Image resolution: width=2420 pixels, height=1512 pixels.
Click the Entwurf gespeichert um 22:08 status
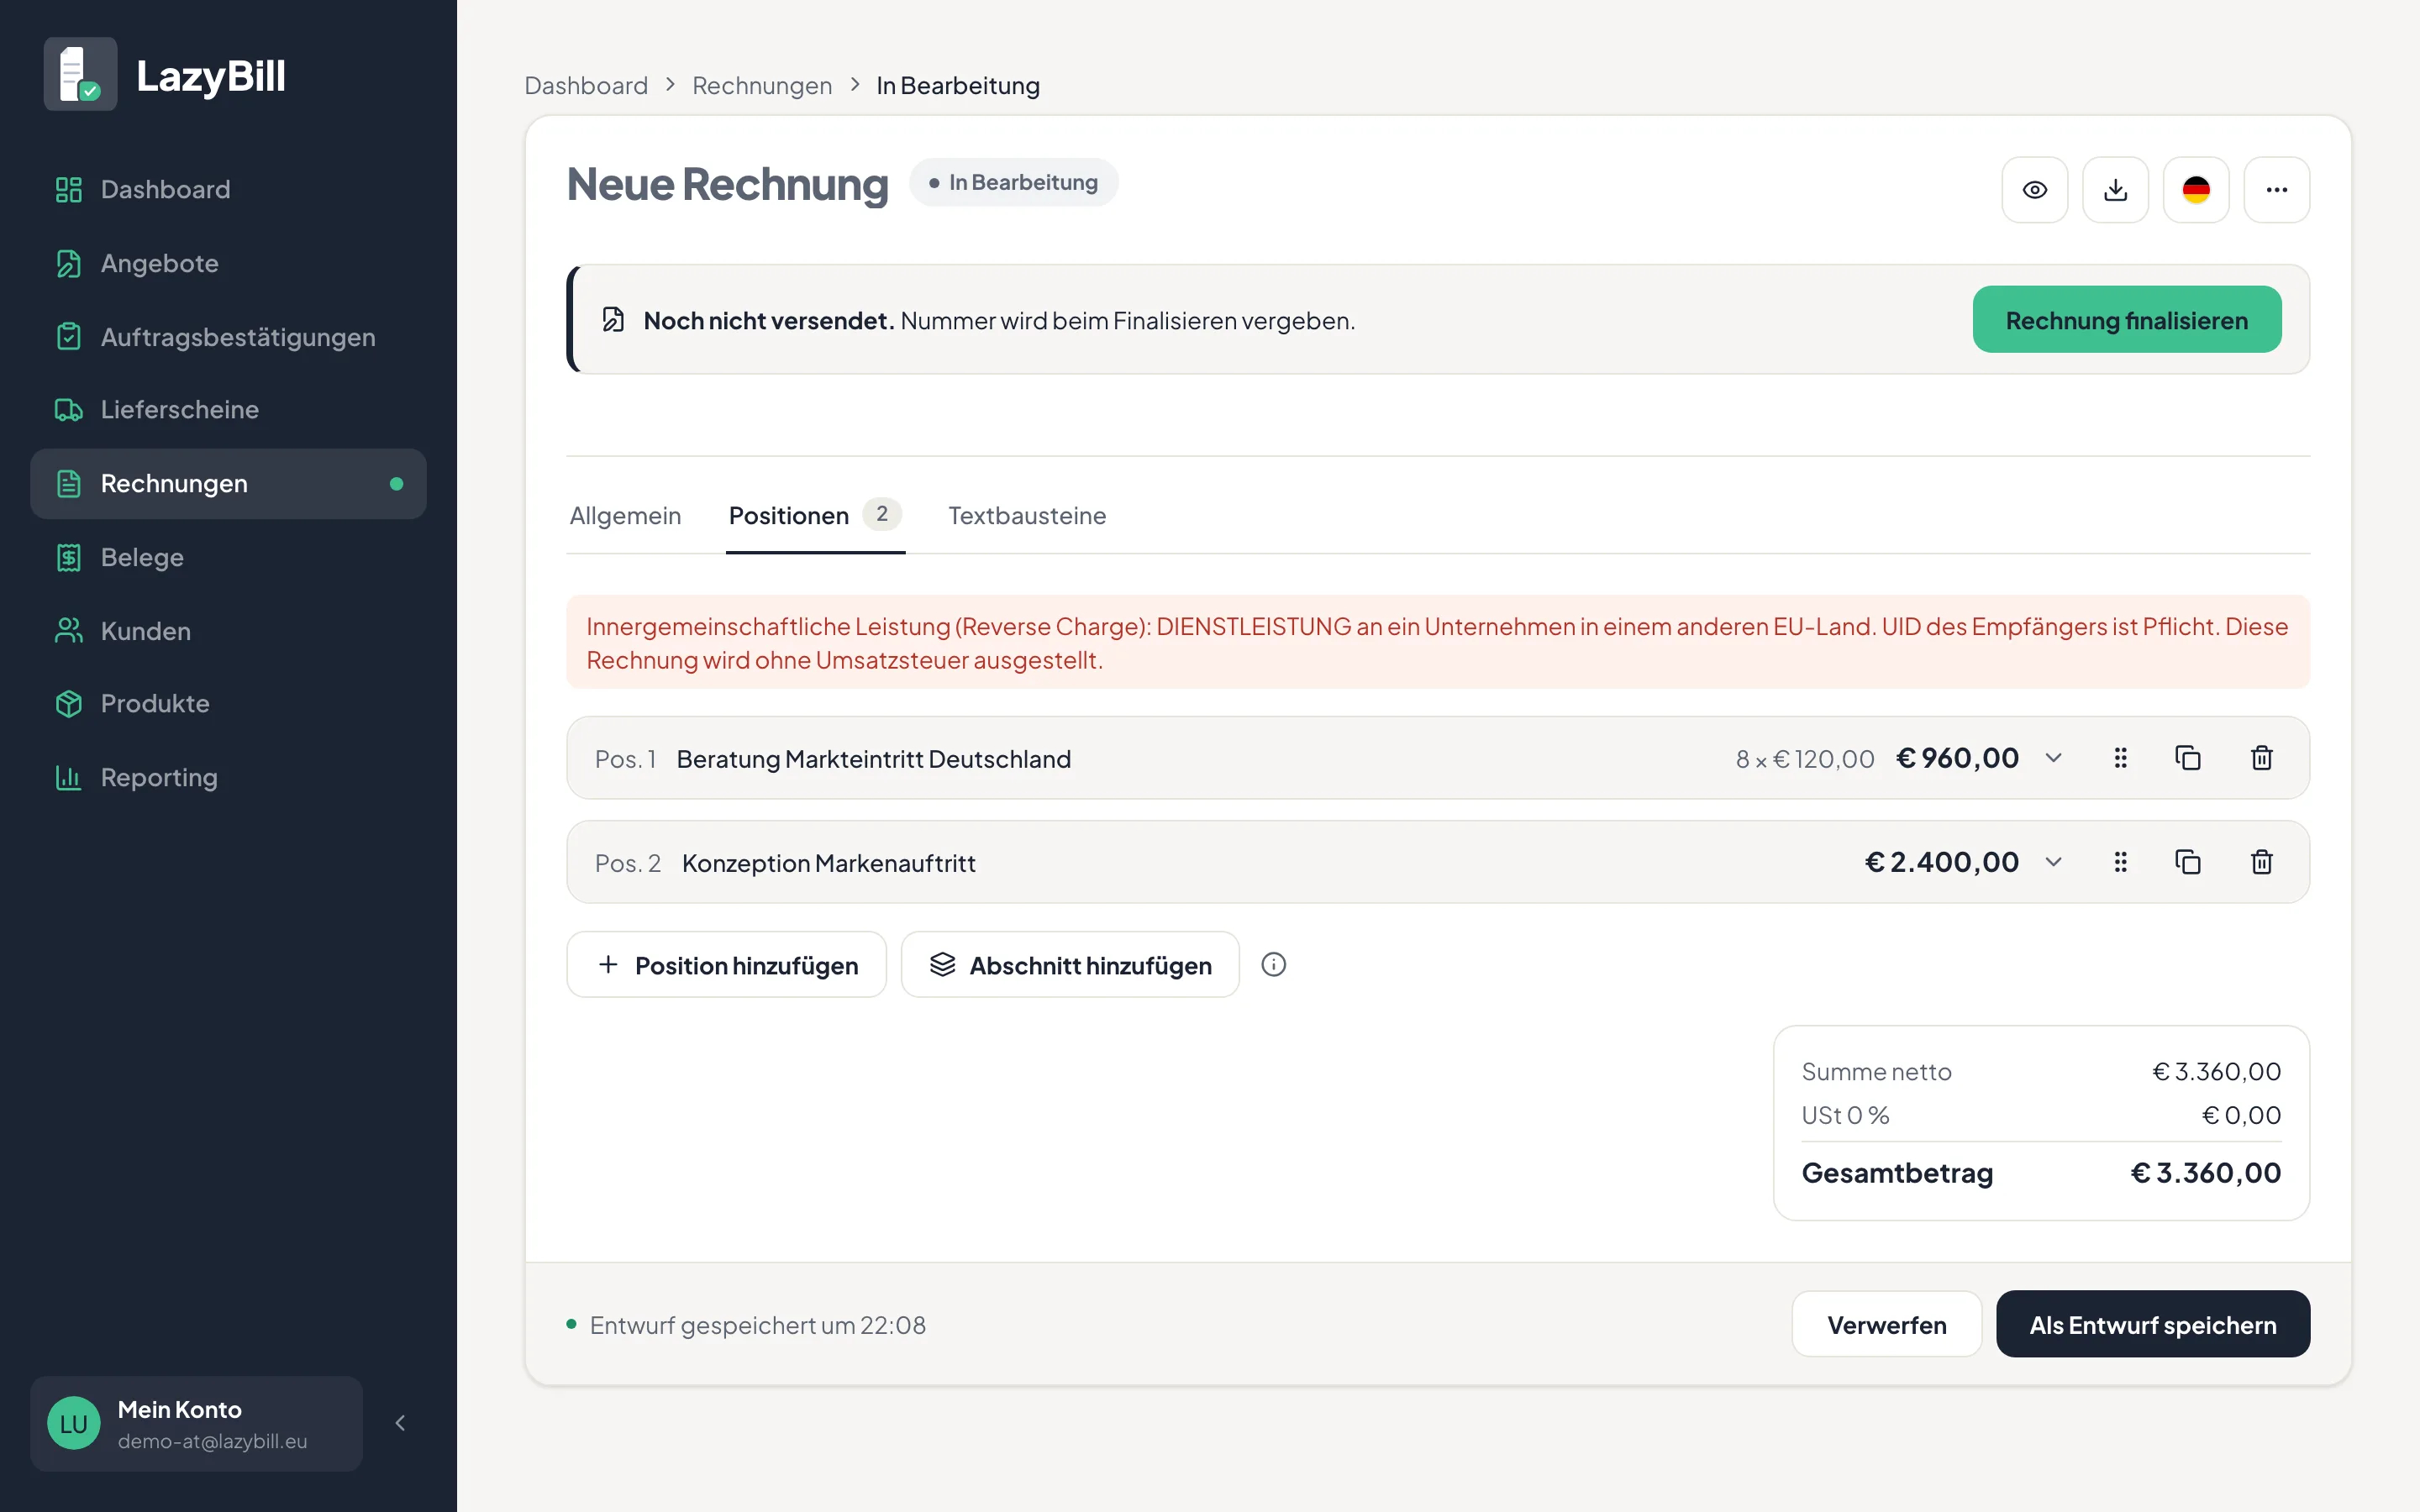tap(746, 1325)
